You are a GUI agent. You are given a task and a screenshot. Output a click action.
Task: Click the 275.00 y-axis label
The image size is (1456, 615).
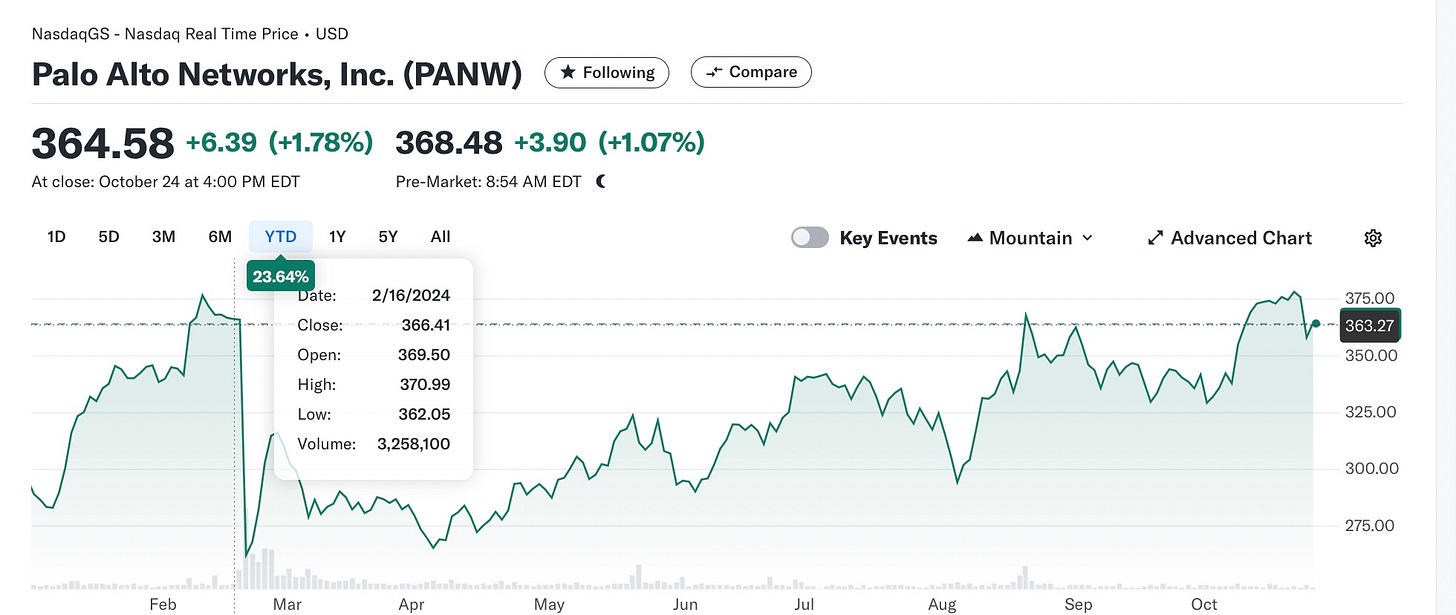(x=1370, y=525)
